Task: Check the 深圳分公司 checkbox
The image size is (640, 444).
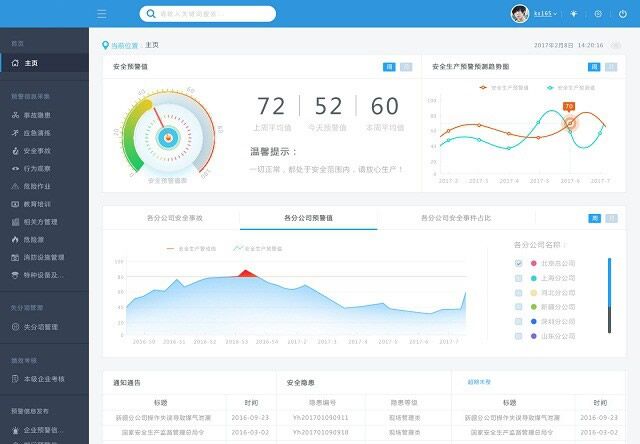Action: (518, 322)
